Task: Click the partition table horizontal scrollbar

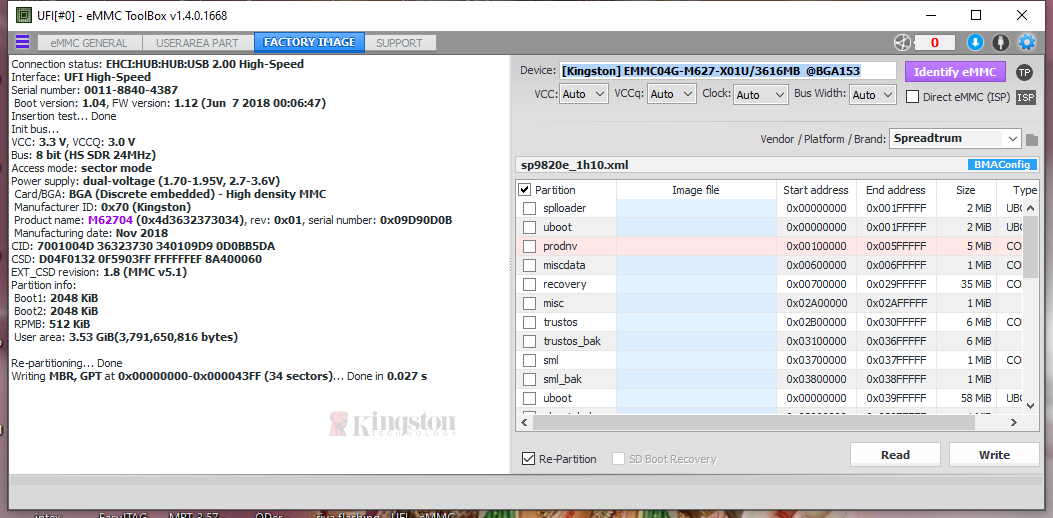Action: pos(753,423)
